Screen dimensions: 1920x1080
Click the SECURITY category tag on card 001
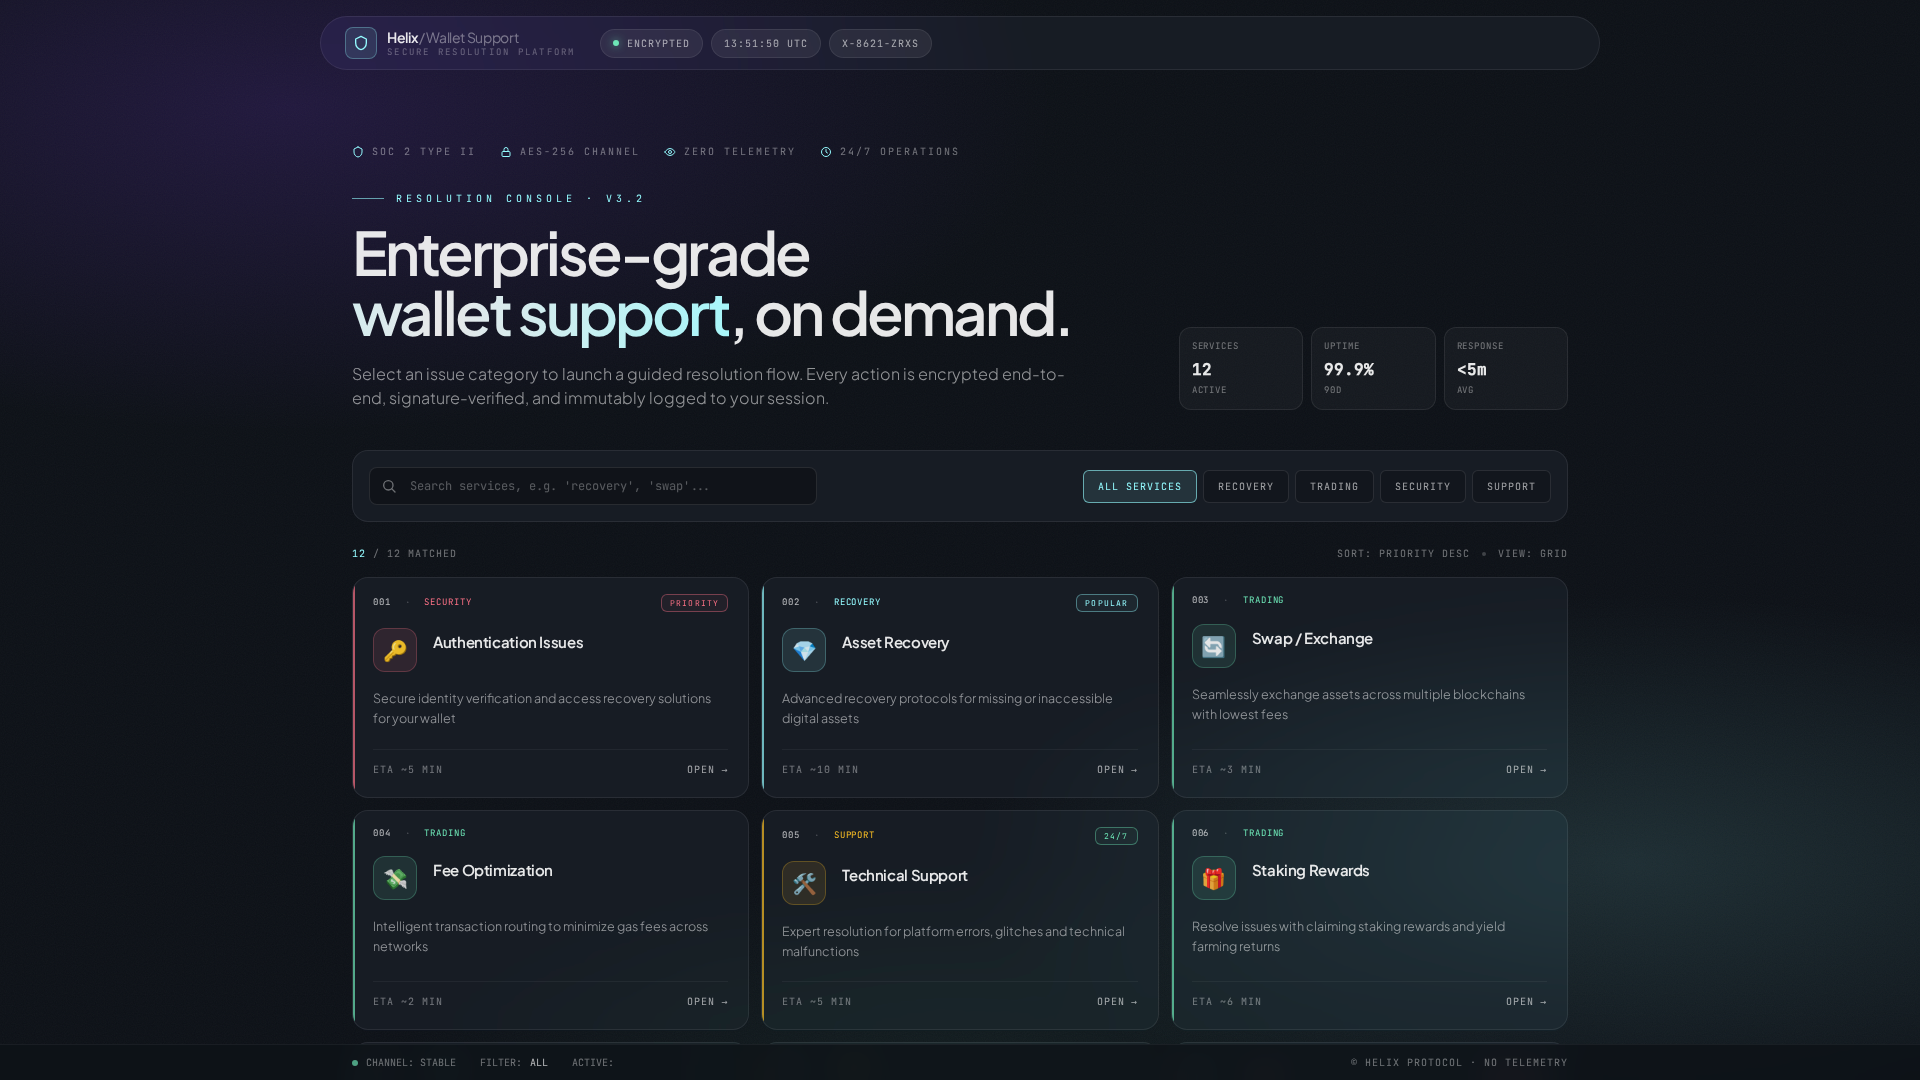click(448, 602)
